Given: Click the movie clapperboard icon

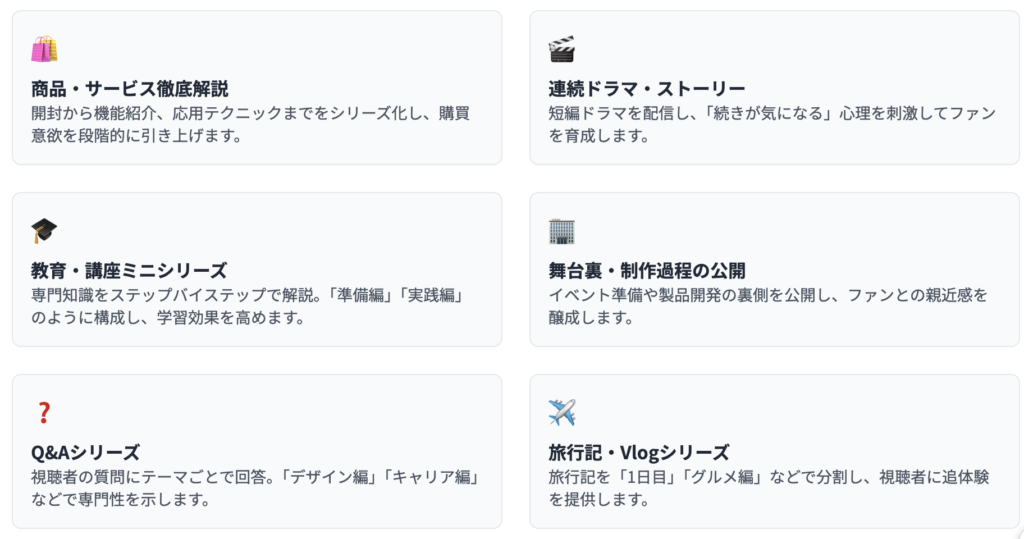Looking at the screenshot, I should click(x=562, y=49).
